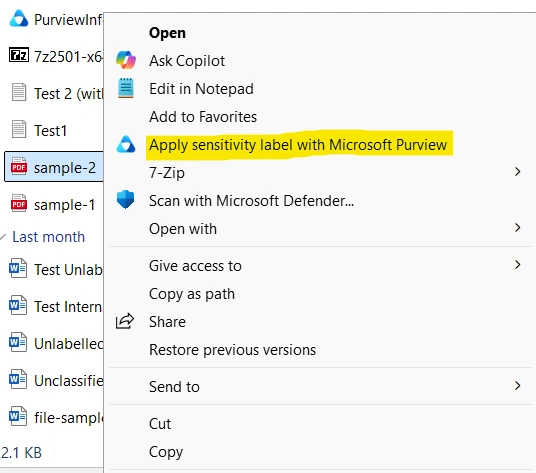Viewport: 536px width, 473px height.
Task: Select Restore previous versions
Action: point(232,350)
